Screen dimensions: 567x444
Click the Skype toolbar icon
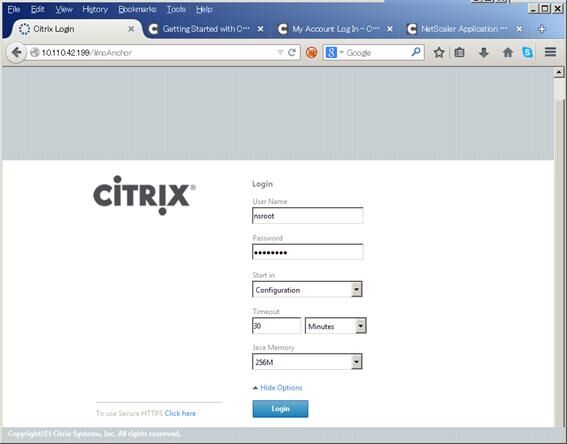527,53
